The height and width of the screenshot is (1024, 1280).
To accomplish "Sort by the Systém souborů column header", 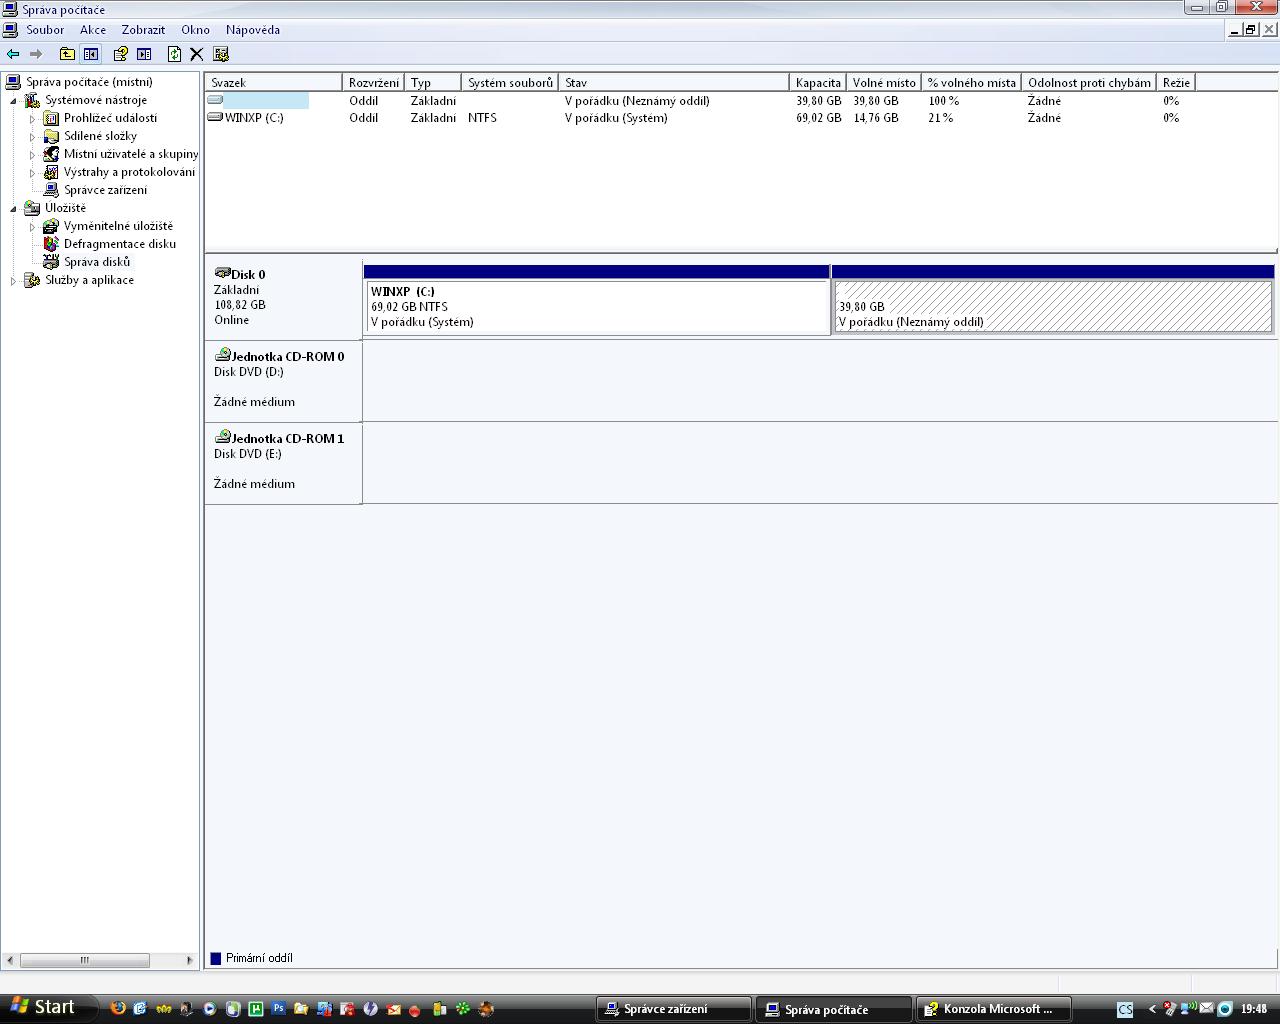I will tap(510, 83).
